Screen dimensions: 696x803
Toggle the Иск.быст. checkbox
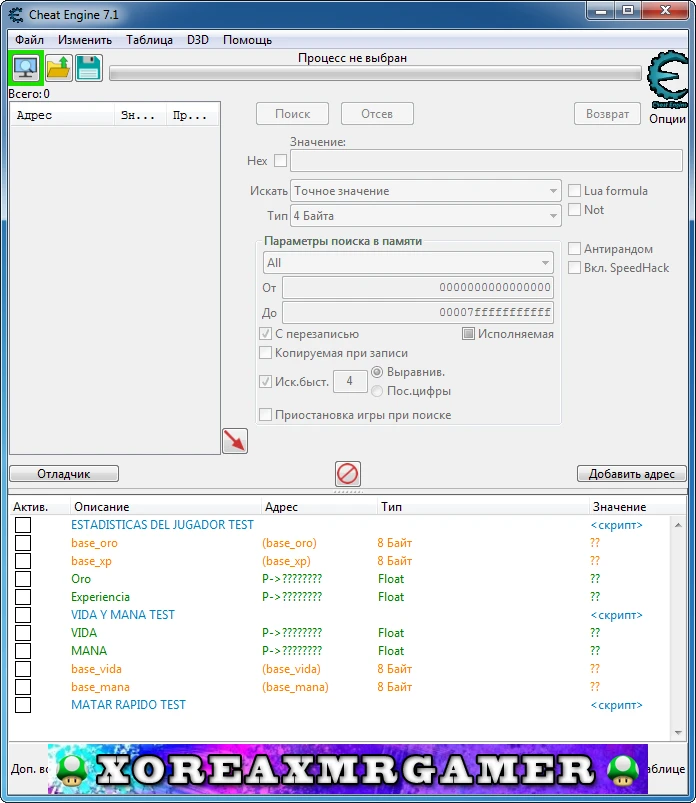265,382
